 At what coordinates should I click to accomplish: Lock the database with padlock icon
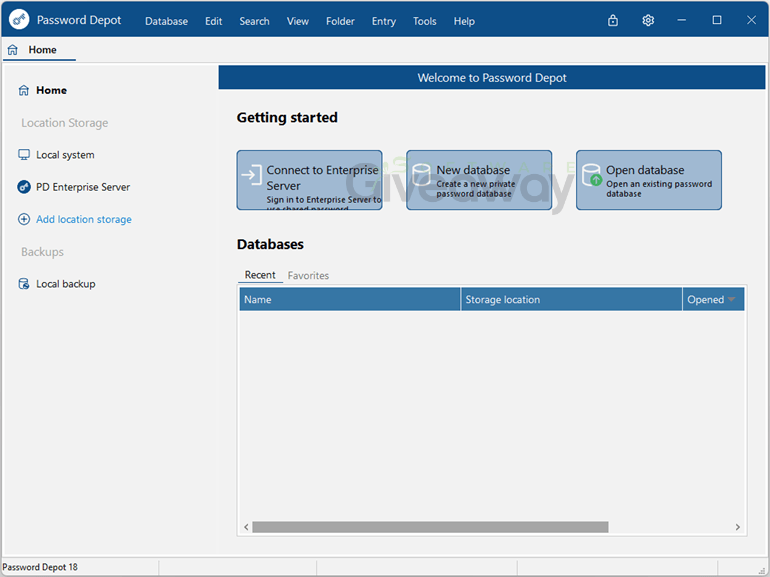613,20
